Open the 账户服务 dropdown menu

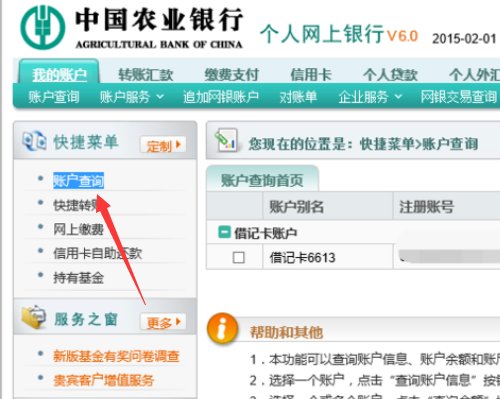(x=132, y=97)
